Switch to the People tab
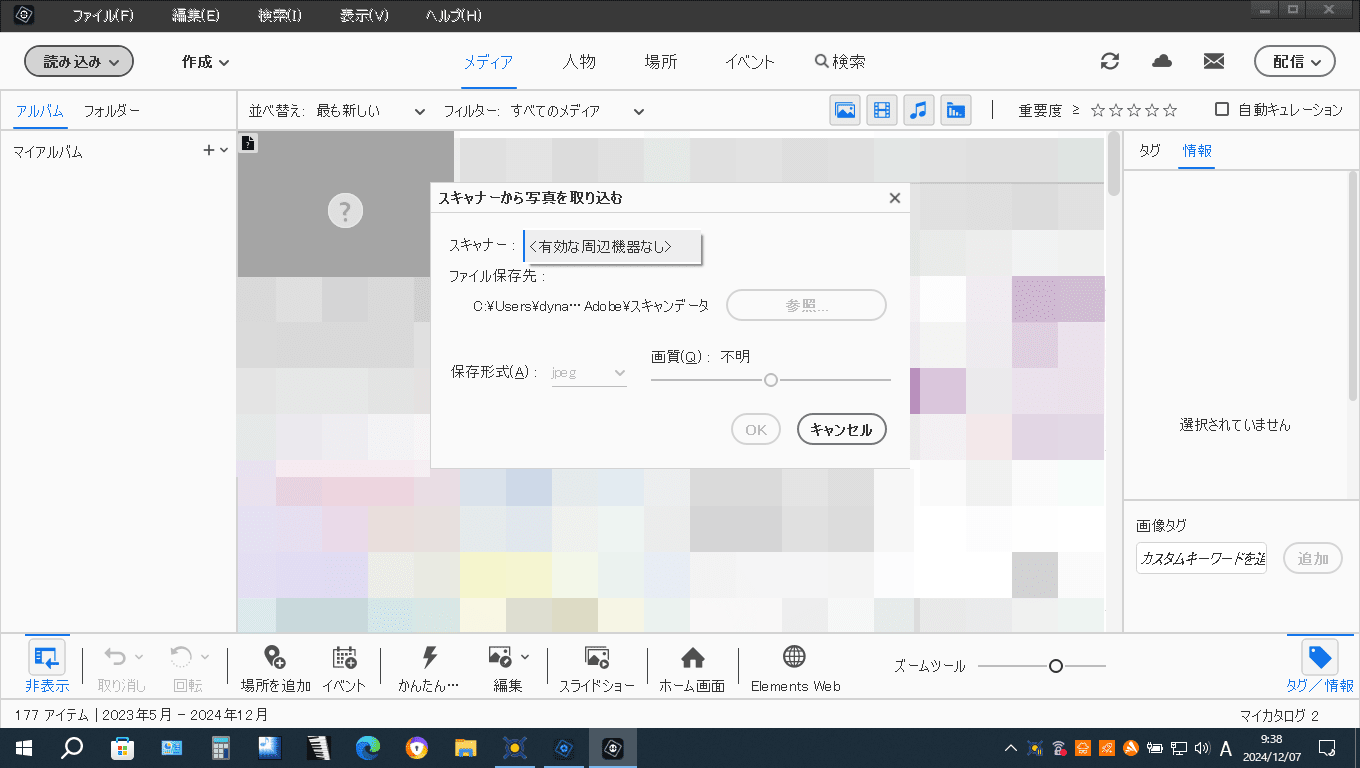 click(579, 61)
